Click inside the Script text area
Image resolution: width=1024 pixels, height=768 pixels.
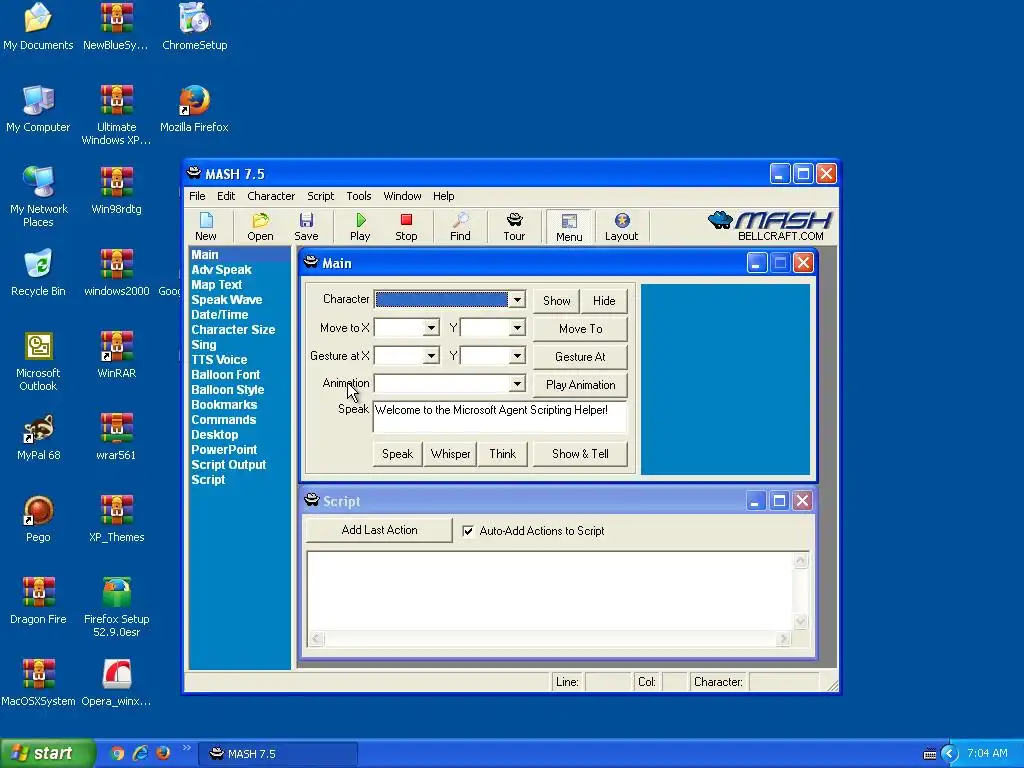click(x=550, y=592)
